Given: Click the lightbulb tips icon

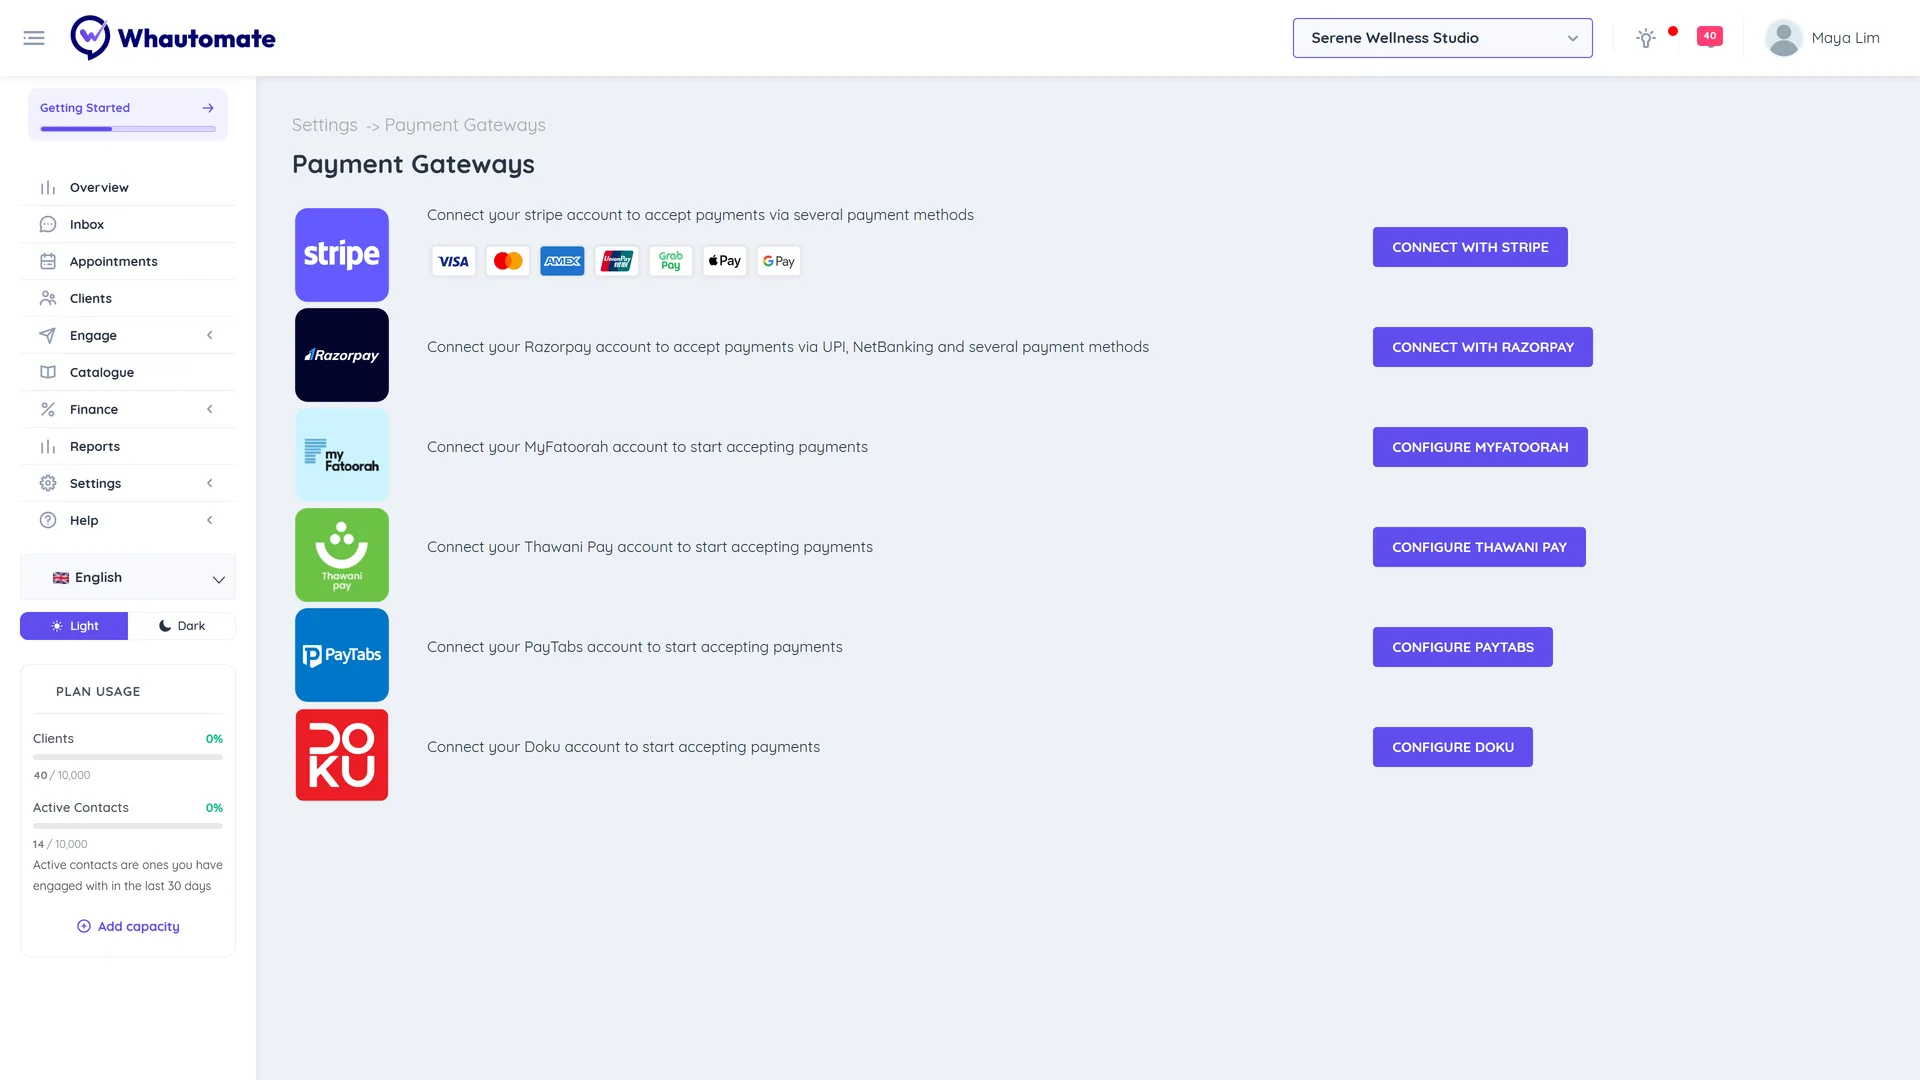Looking at the screenshot, I should tap(1645, 38).
